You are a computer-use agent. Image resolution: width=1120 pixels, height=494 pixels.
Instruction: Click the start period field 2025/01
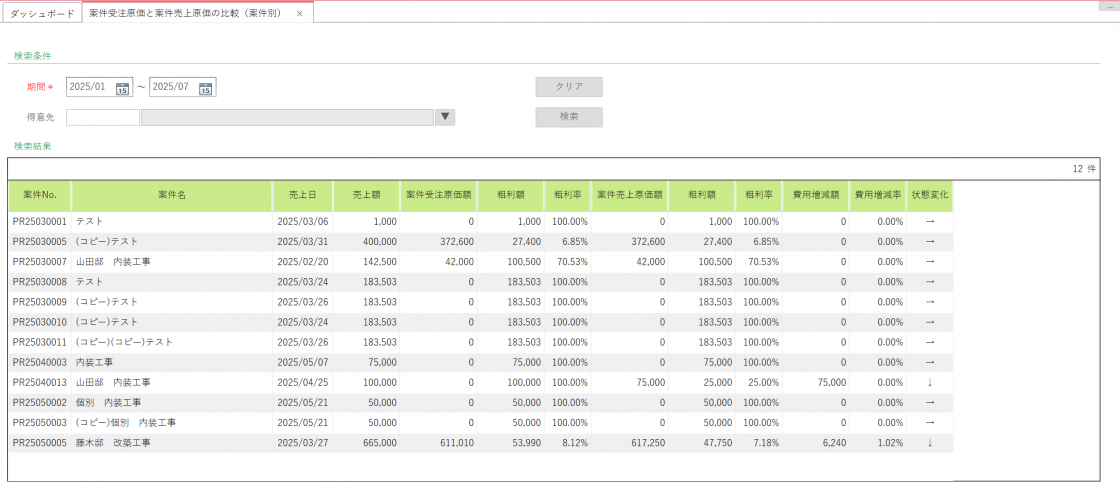point(90,88)
